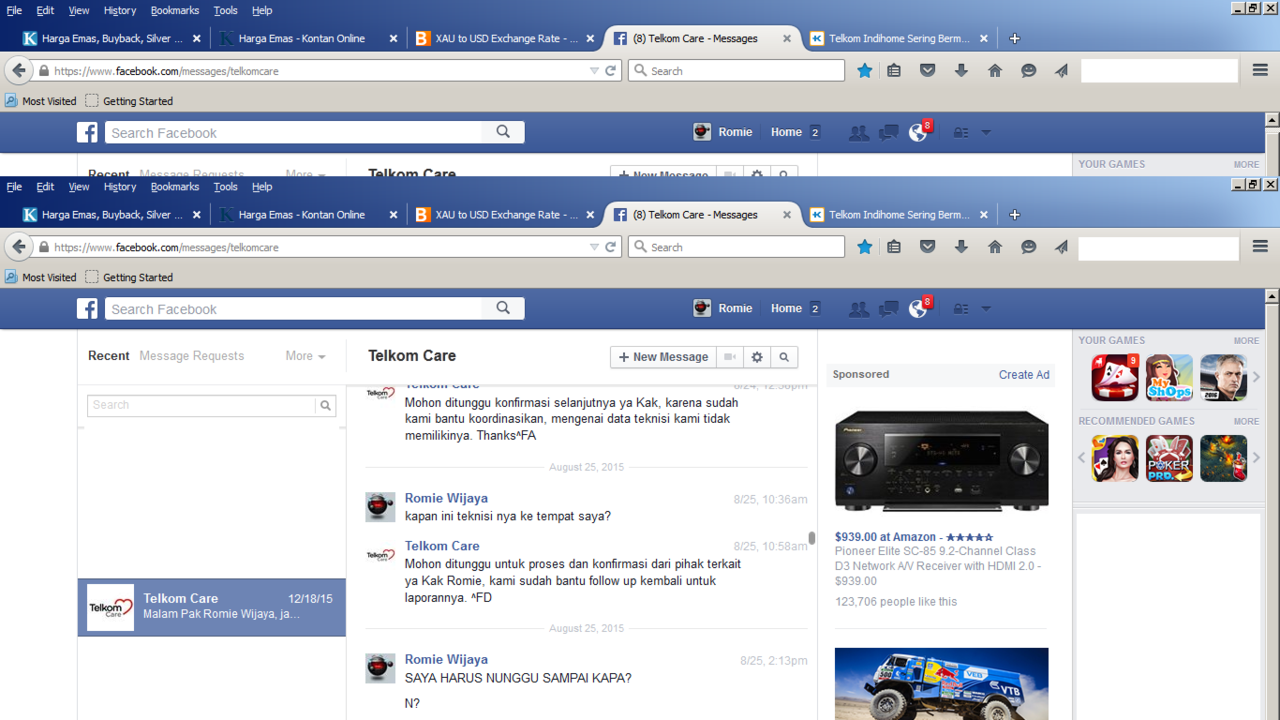The height and width of the screenshot is (720, 1280).
Task: Open account dropdown arrow in back window
Action: click(x=986, y=133)
